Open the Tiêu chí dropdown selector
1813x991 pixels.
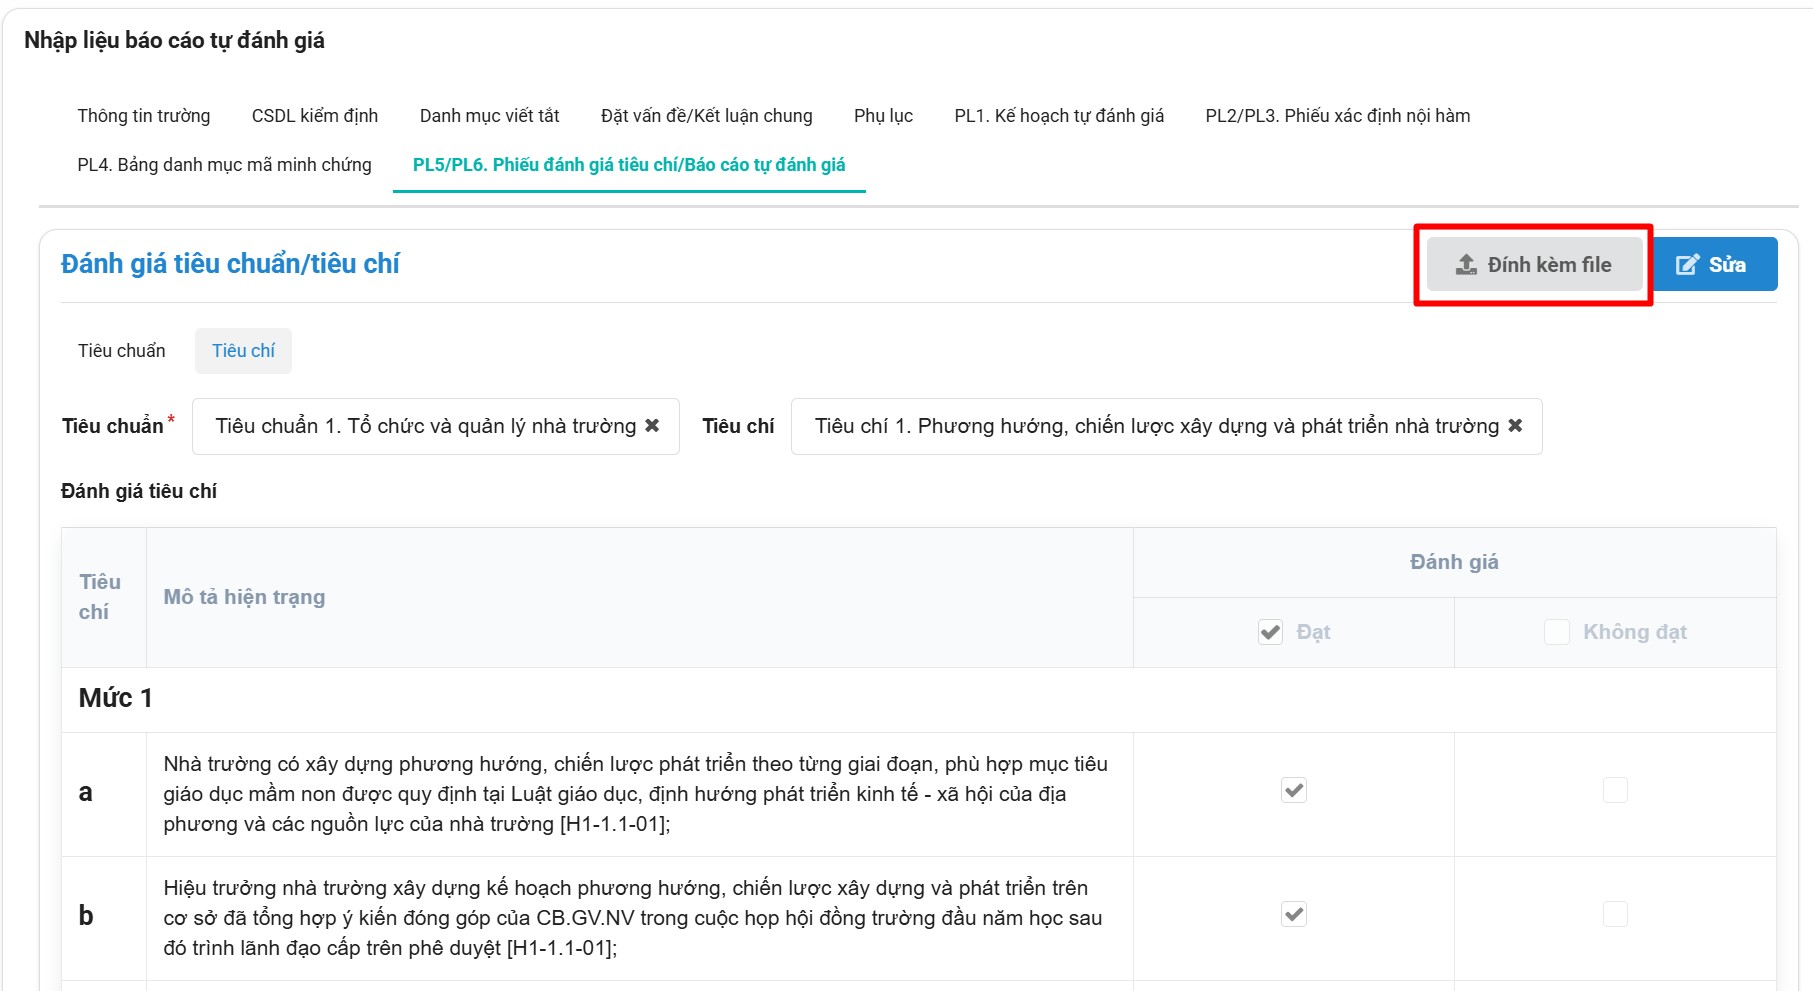1155,426
